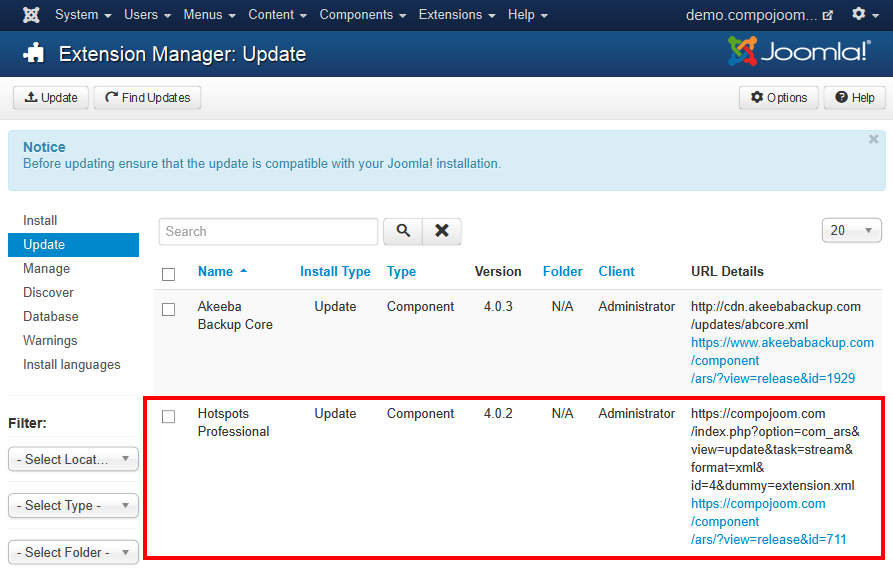Go to Database in sidebar
893x571 pixels.
(x=51, y=317)
